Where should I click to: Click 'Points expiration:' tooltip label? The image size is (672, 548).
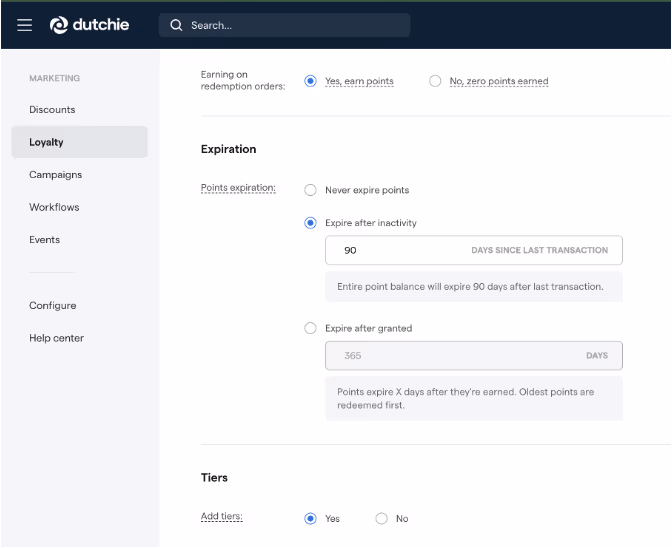coord(238,188)
